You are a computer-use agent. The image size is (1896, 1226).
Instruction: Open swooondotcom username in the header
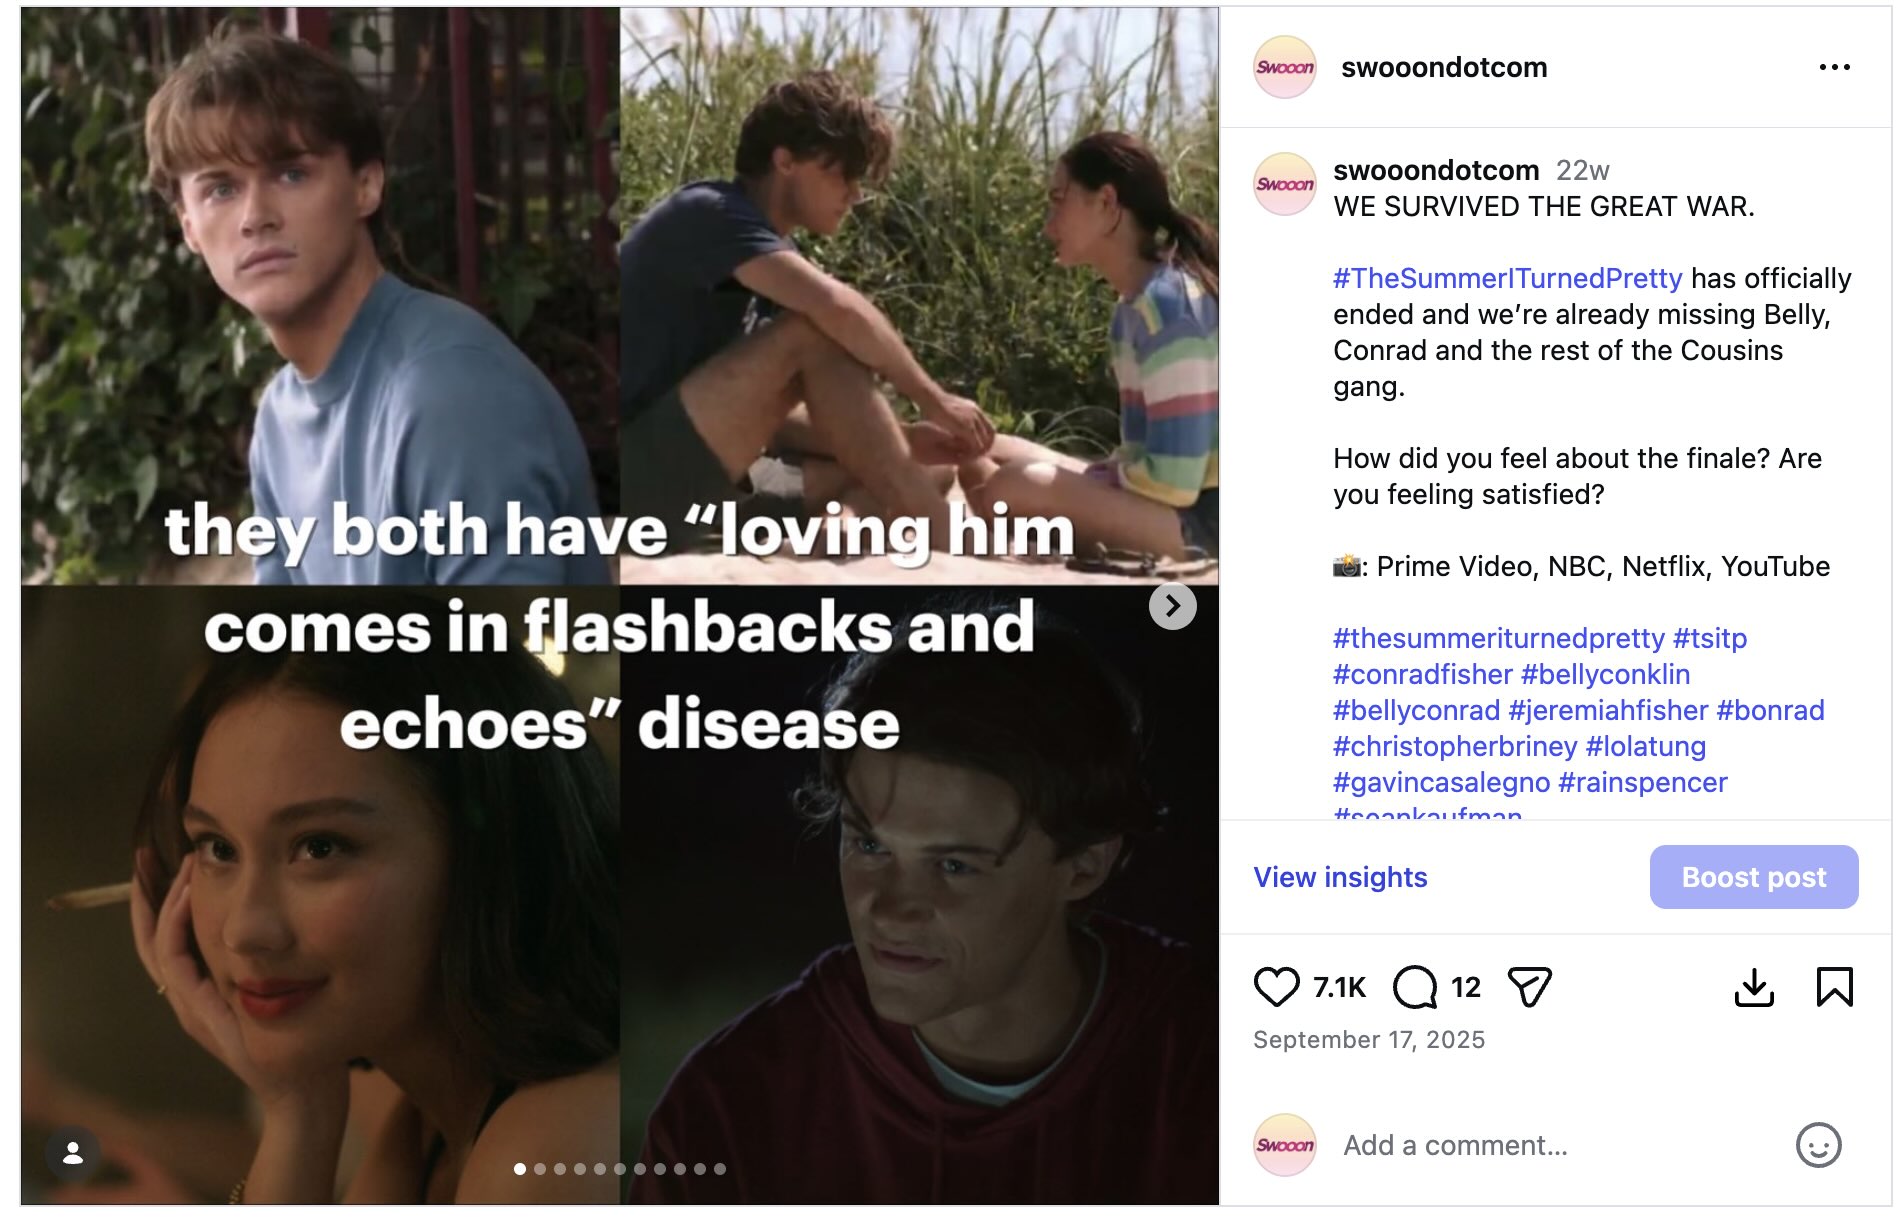[x=1444, y=67]
